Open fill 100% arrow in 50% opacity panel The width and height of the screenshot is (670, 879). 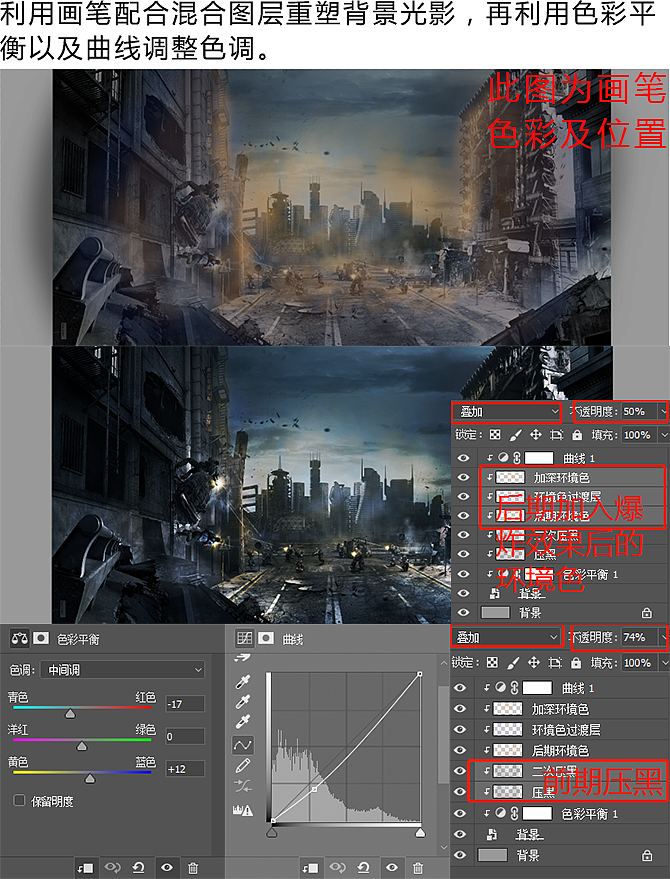click(x=664, y=435)
